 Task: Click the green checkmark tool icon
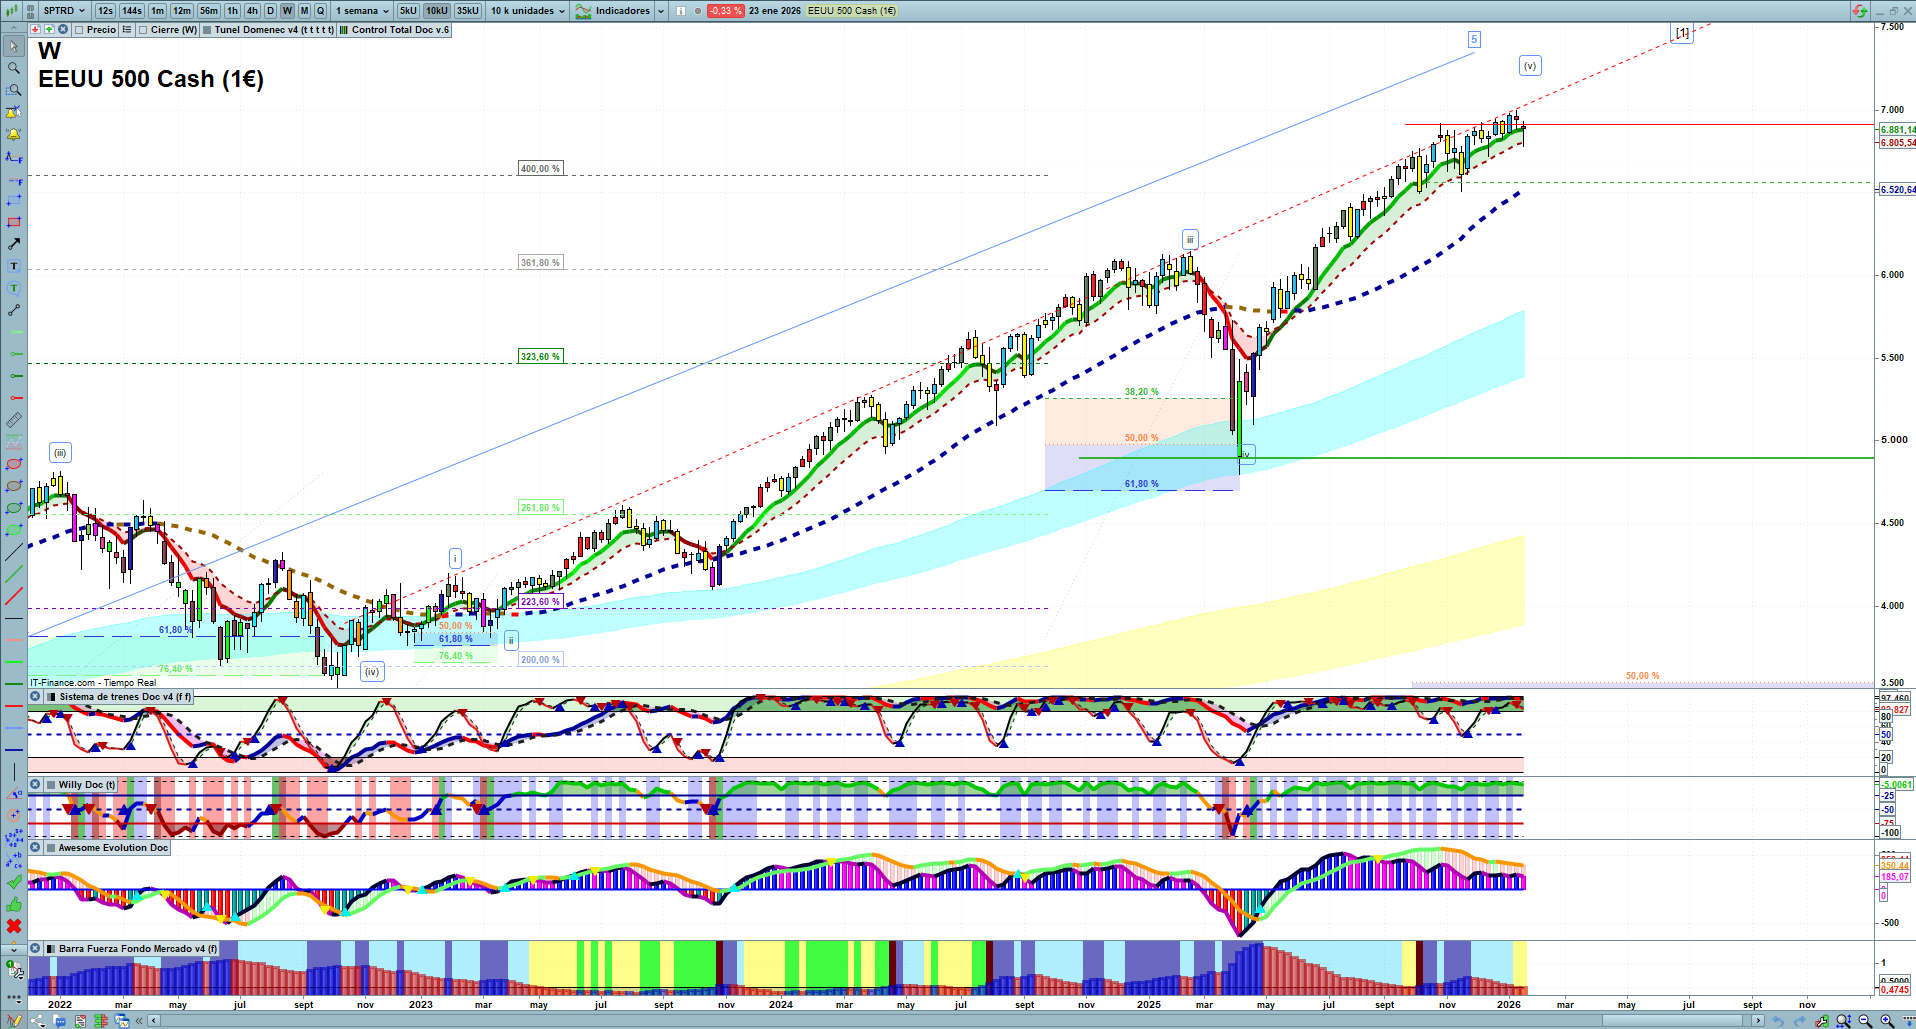[x=14, y=882]
